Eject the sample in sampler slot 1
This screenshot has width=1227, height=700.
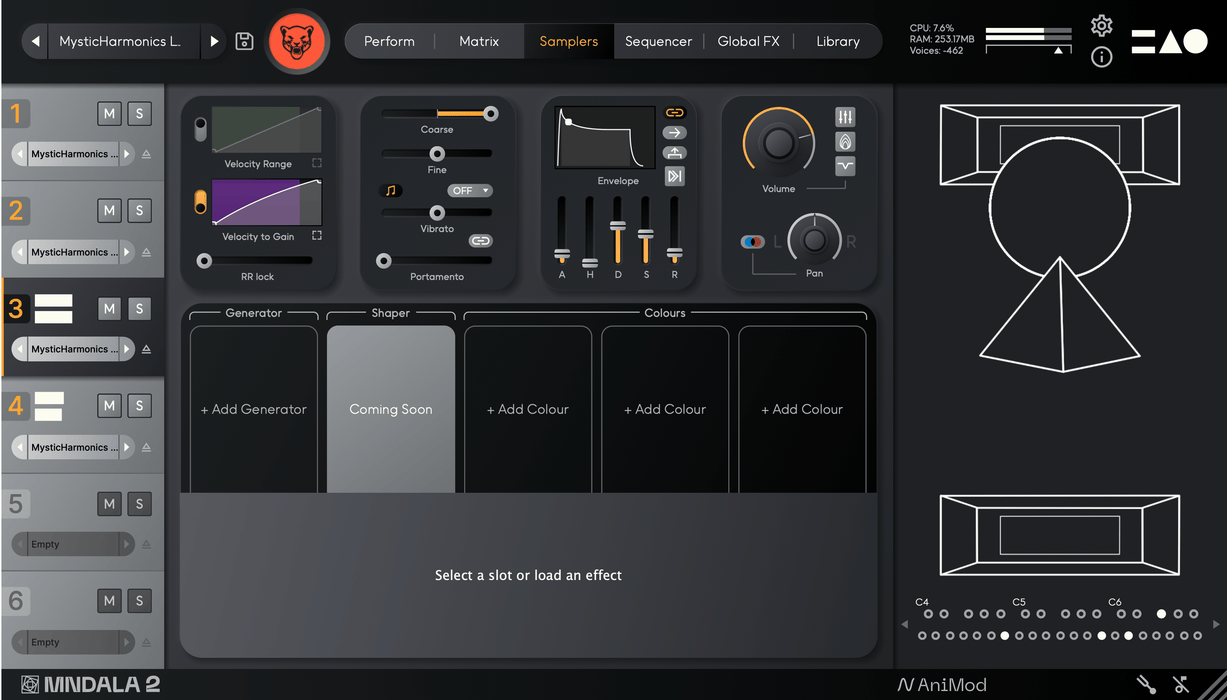146,155
